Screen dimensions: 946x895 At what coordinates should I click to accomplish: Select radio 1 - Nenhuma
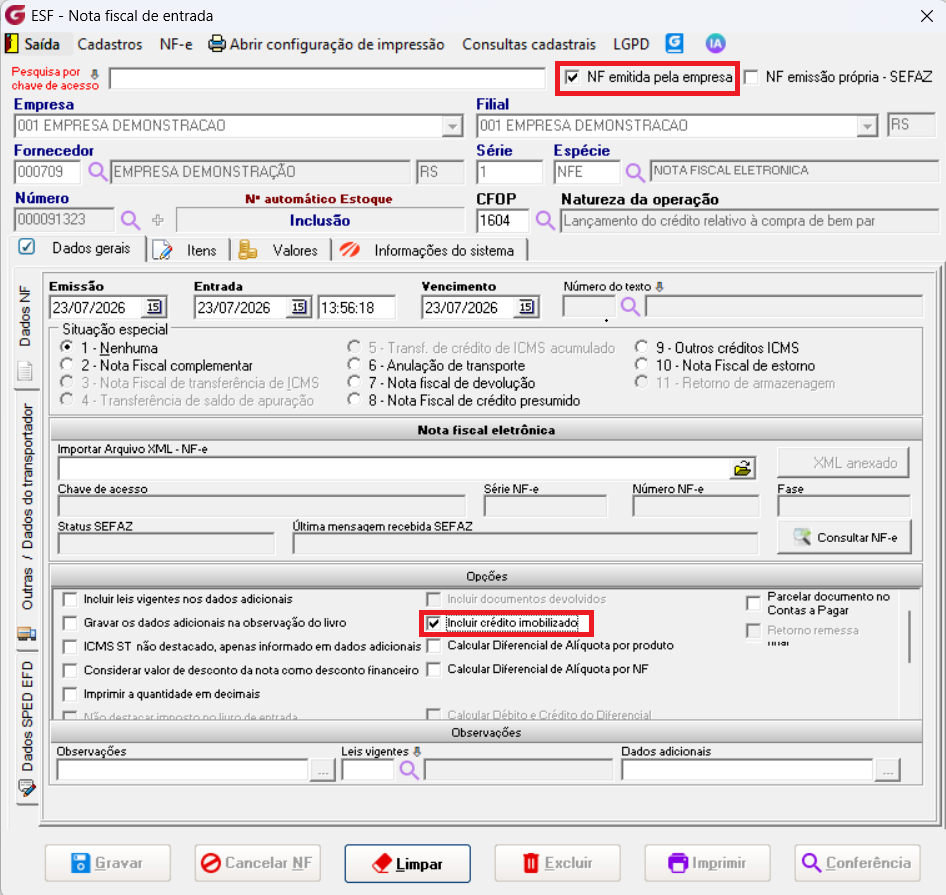(x=67, y=347)
